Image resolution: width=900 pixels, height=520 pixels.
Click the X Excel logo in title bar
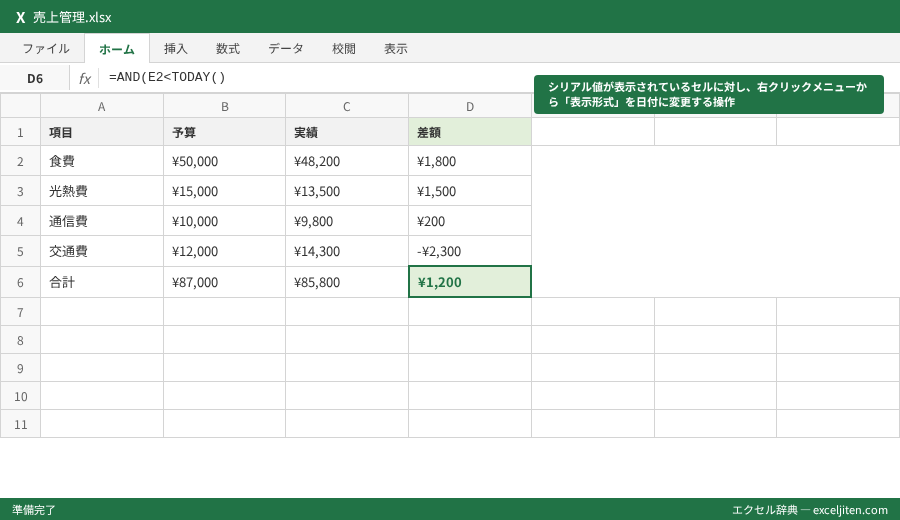click(21, 18)
